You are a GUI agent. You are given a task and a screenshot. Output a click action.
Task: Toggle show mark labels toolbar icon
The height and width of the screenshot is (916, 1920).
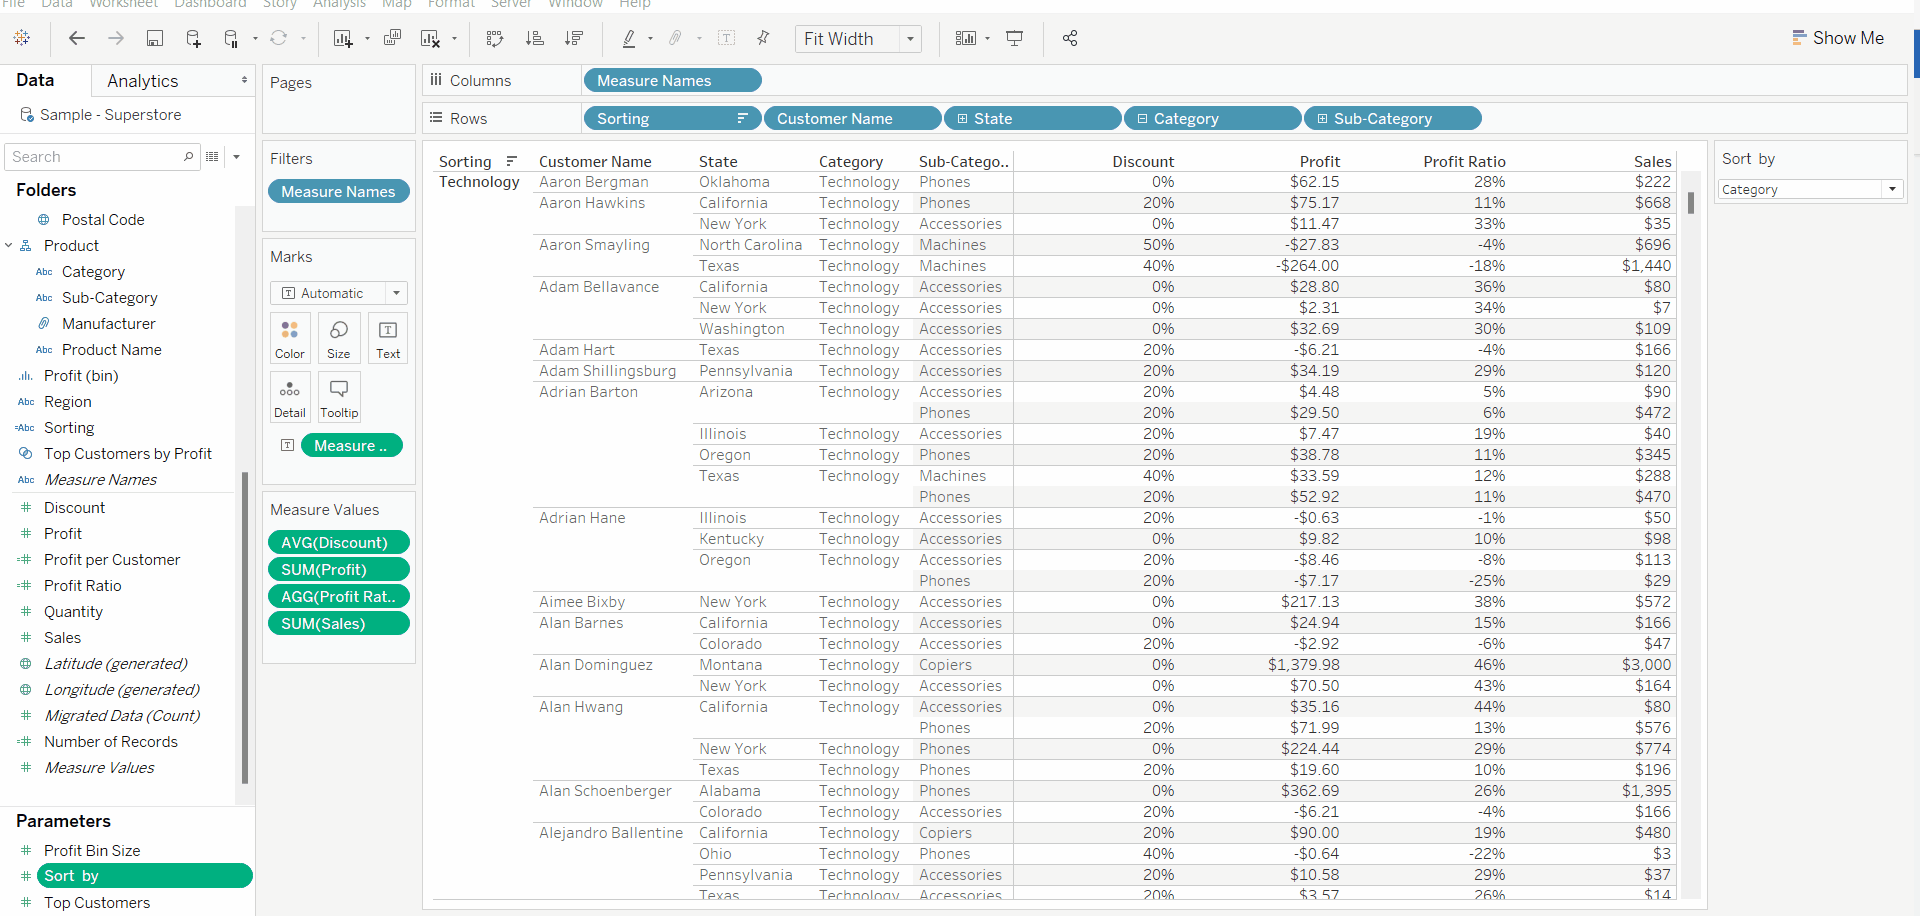point(727,38)
